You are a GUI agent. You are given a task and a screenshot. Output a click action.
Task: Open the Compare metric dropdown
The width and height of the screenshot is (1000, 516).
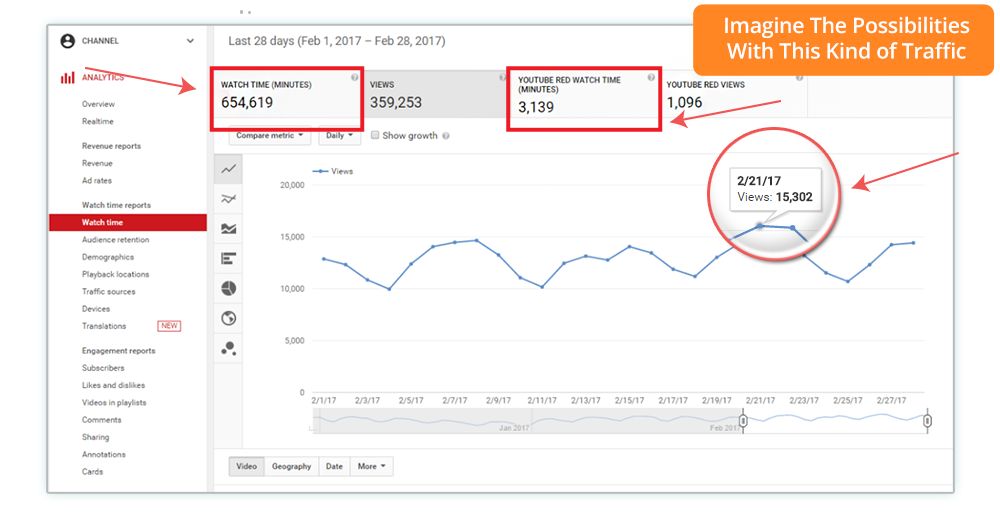[269, 135]
